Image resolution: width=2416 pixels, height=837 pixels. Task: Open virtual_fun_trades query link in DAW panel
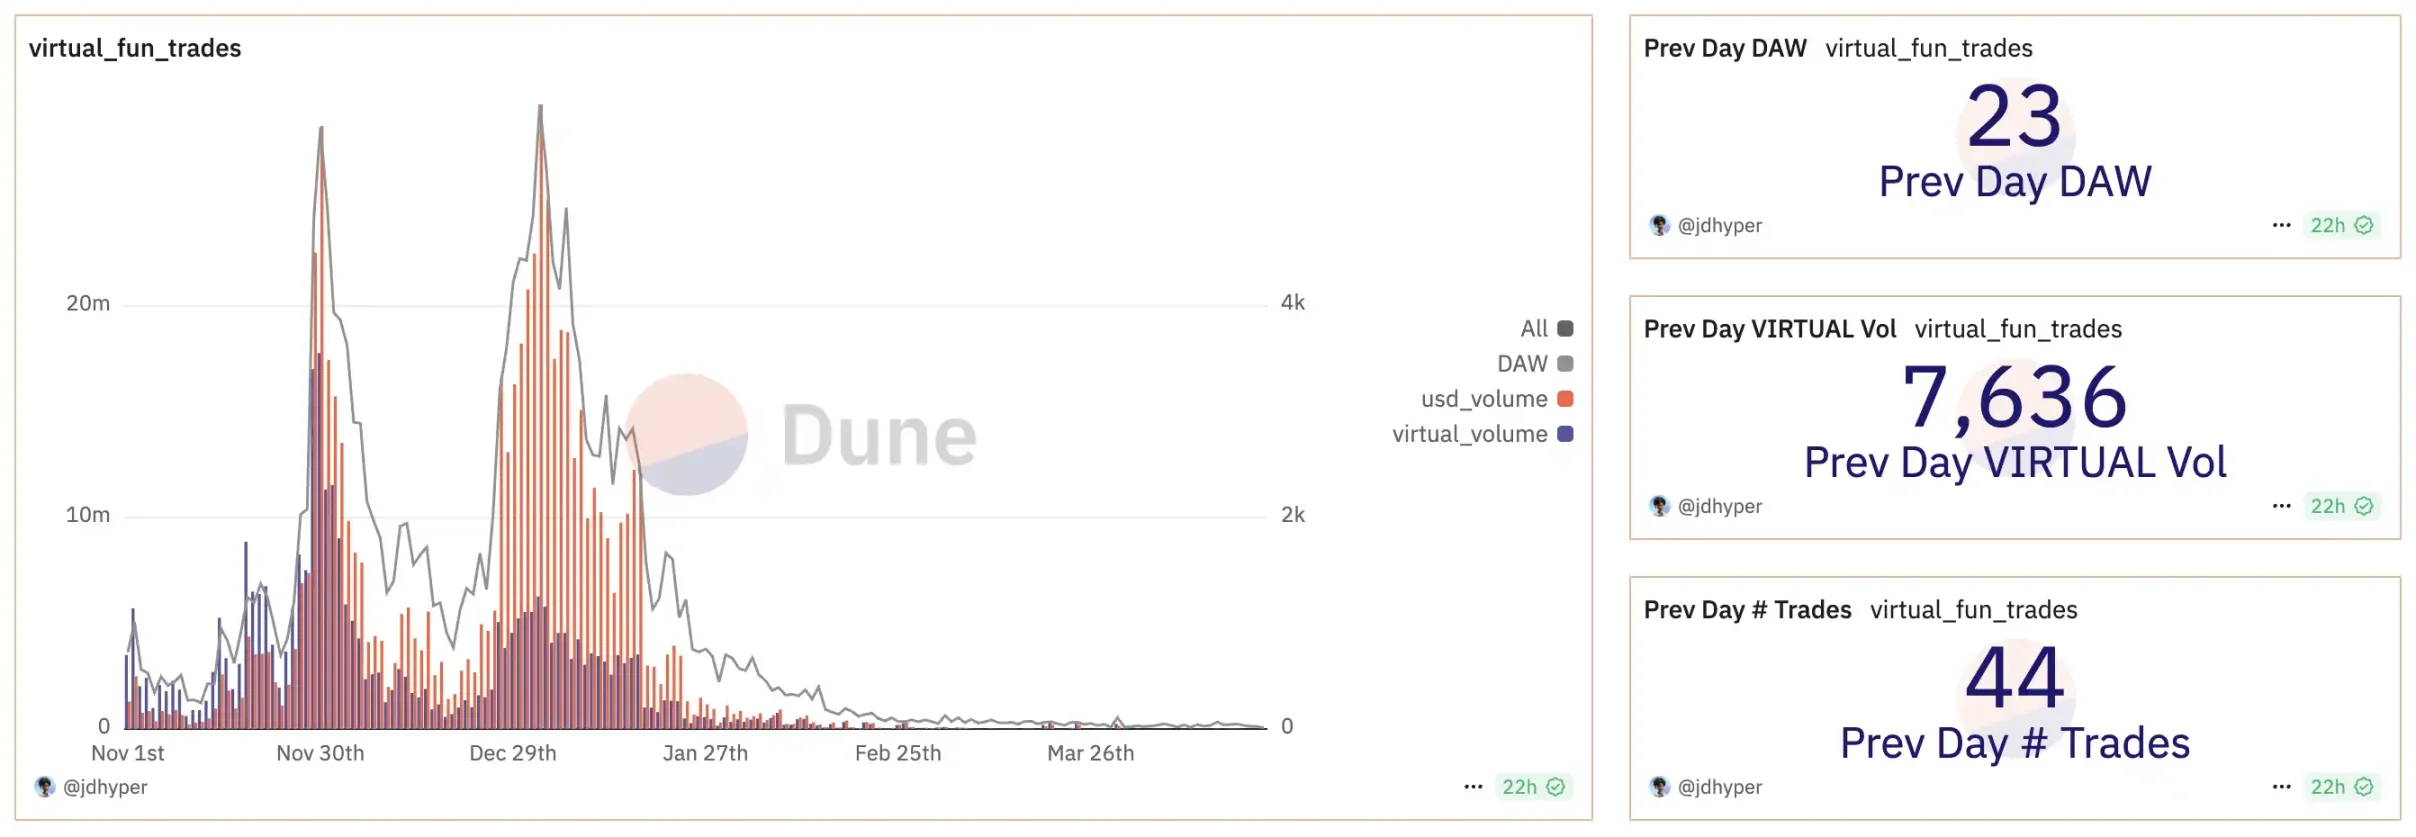(x=1928, y=48)
